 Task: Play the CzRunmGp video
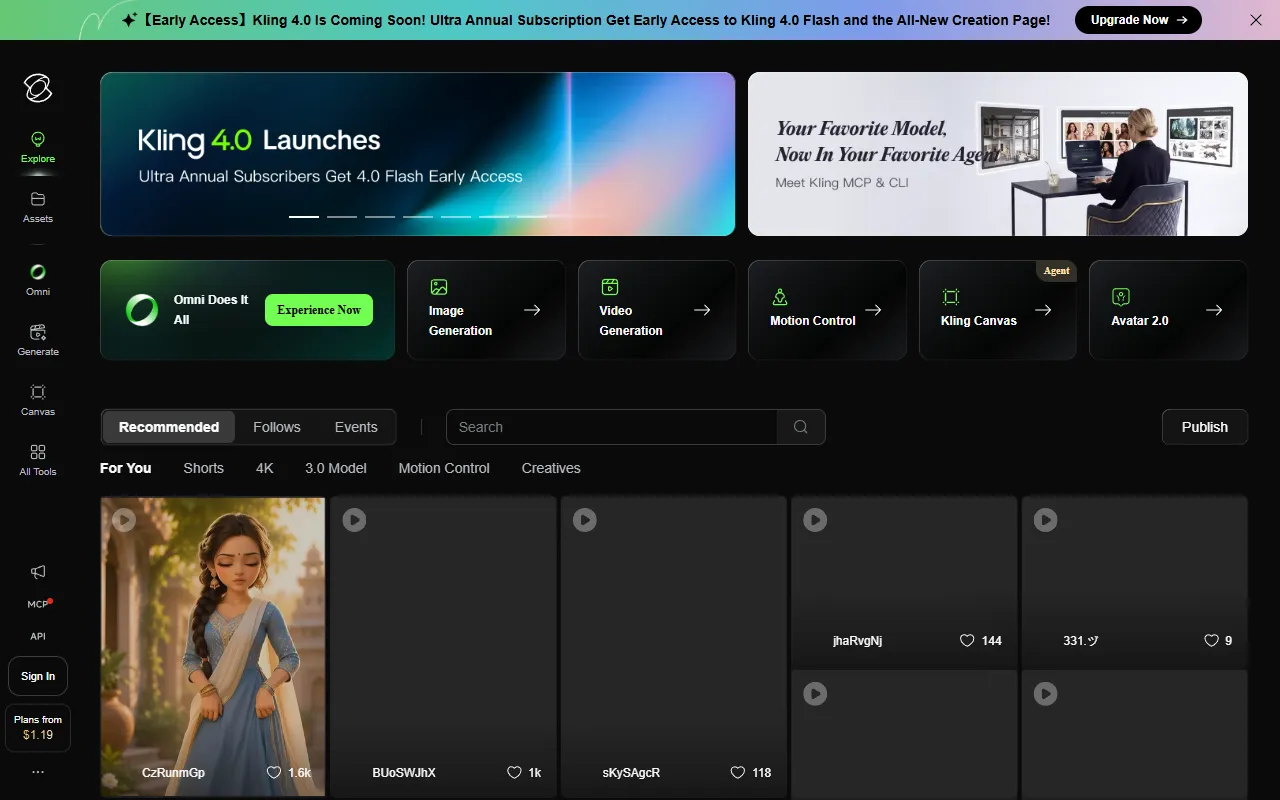pyautogui.click(x=124, y=520)
